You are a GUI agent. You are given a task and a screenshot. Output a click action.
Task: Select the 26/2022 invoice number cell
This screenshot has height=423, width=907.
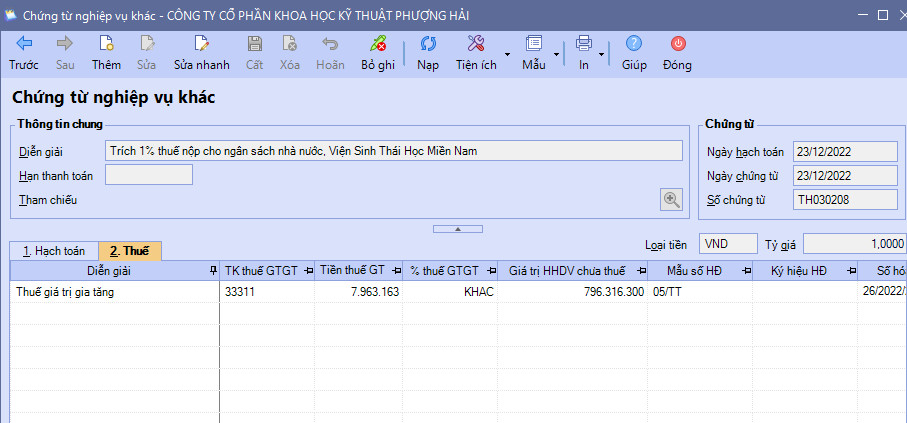click(x=882, y=292)
